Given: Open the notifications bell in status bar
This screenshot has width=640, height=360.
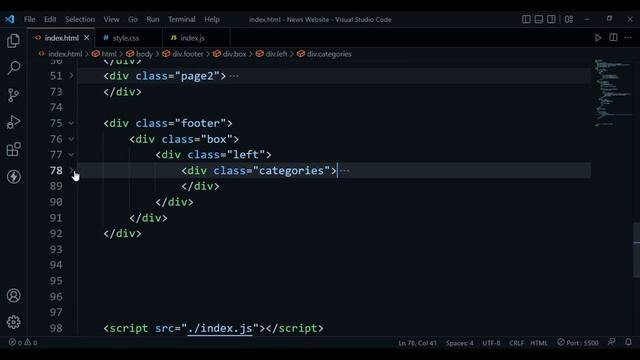Looking at the screenshot, I should [x=628, y=342].
